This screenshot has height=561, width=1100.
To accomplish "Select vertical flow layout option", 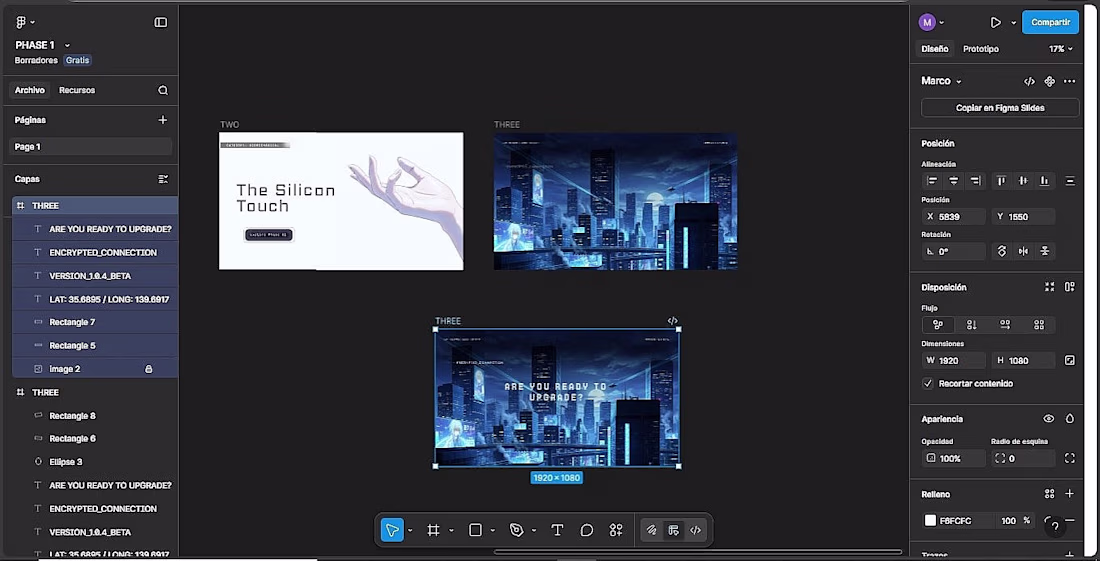I will tap(972, 325).
